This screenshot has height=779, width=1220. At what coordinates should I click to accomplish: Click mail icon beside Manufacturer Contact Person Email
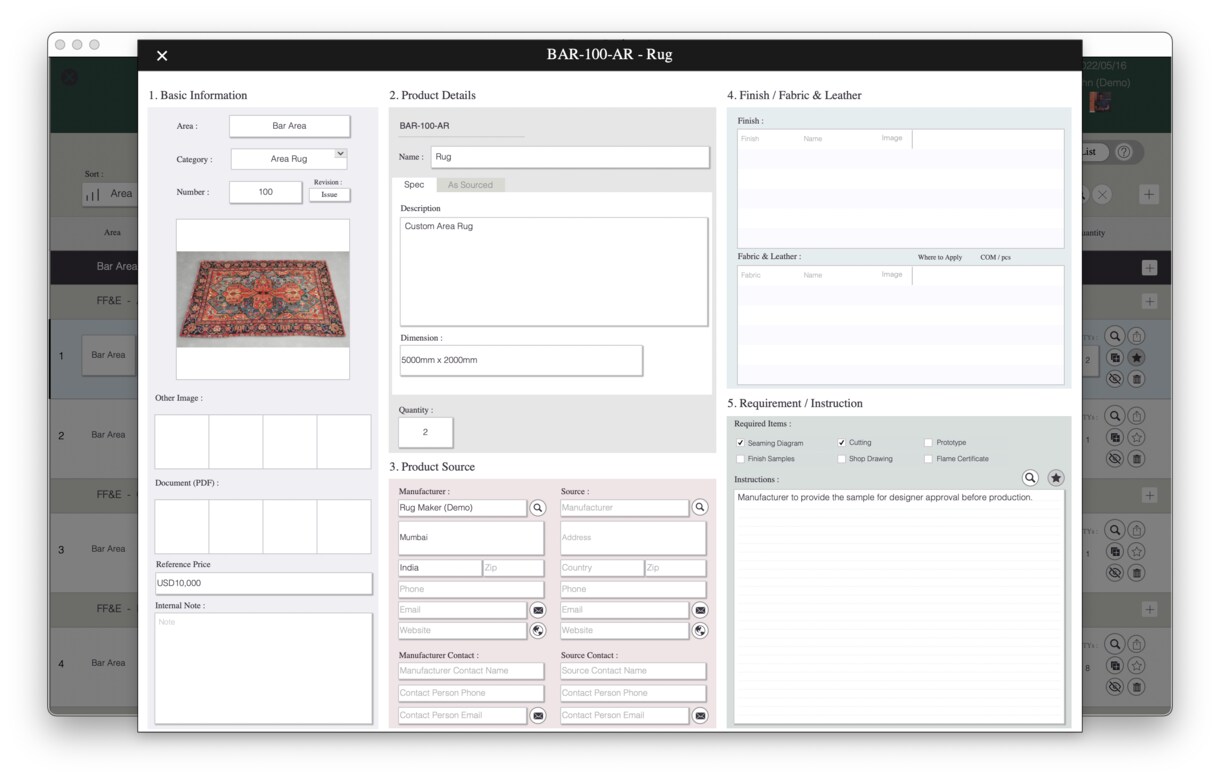click(x=538, y=716)
